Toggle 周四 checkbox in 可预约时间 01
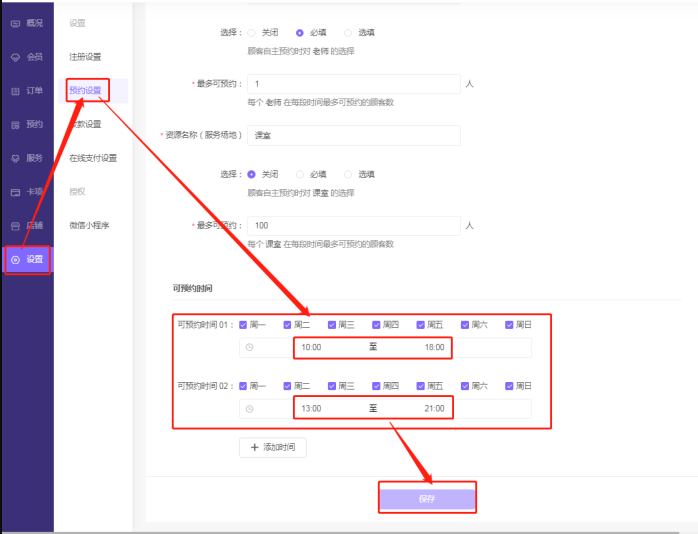Image resolution: width=698 pixels, height=534 pixels. coord(376,325)
